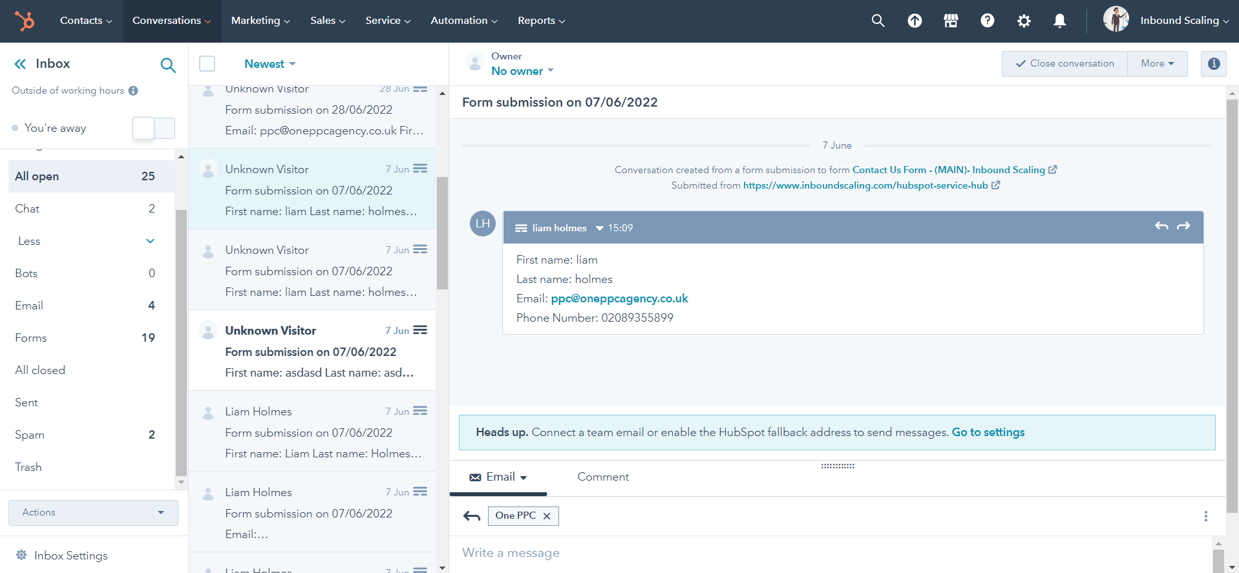Image resolution: width=1239 pixels, height=573 pixels.
Task: Expand liam holmes sender details arrow
Action: 600,228
